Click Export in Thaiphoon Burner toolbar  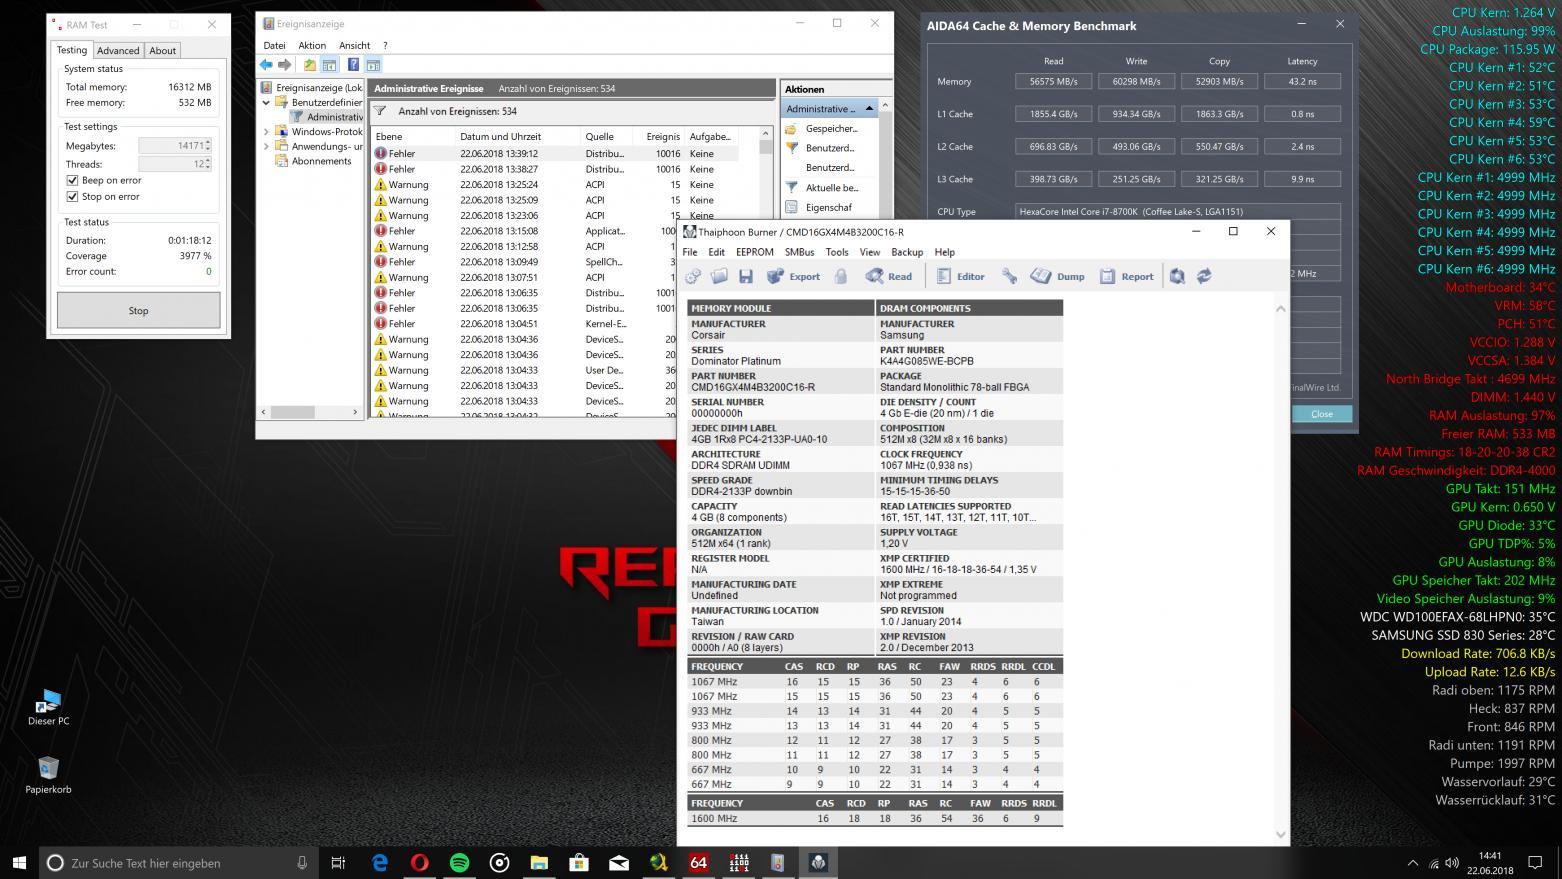[x=794, y=277]
